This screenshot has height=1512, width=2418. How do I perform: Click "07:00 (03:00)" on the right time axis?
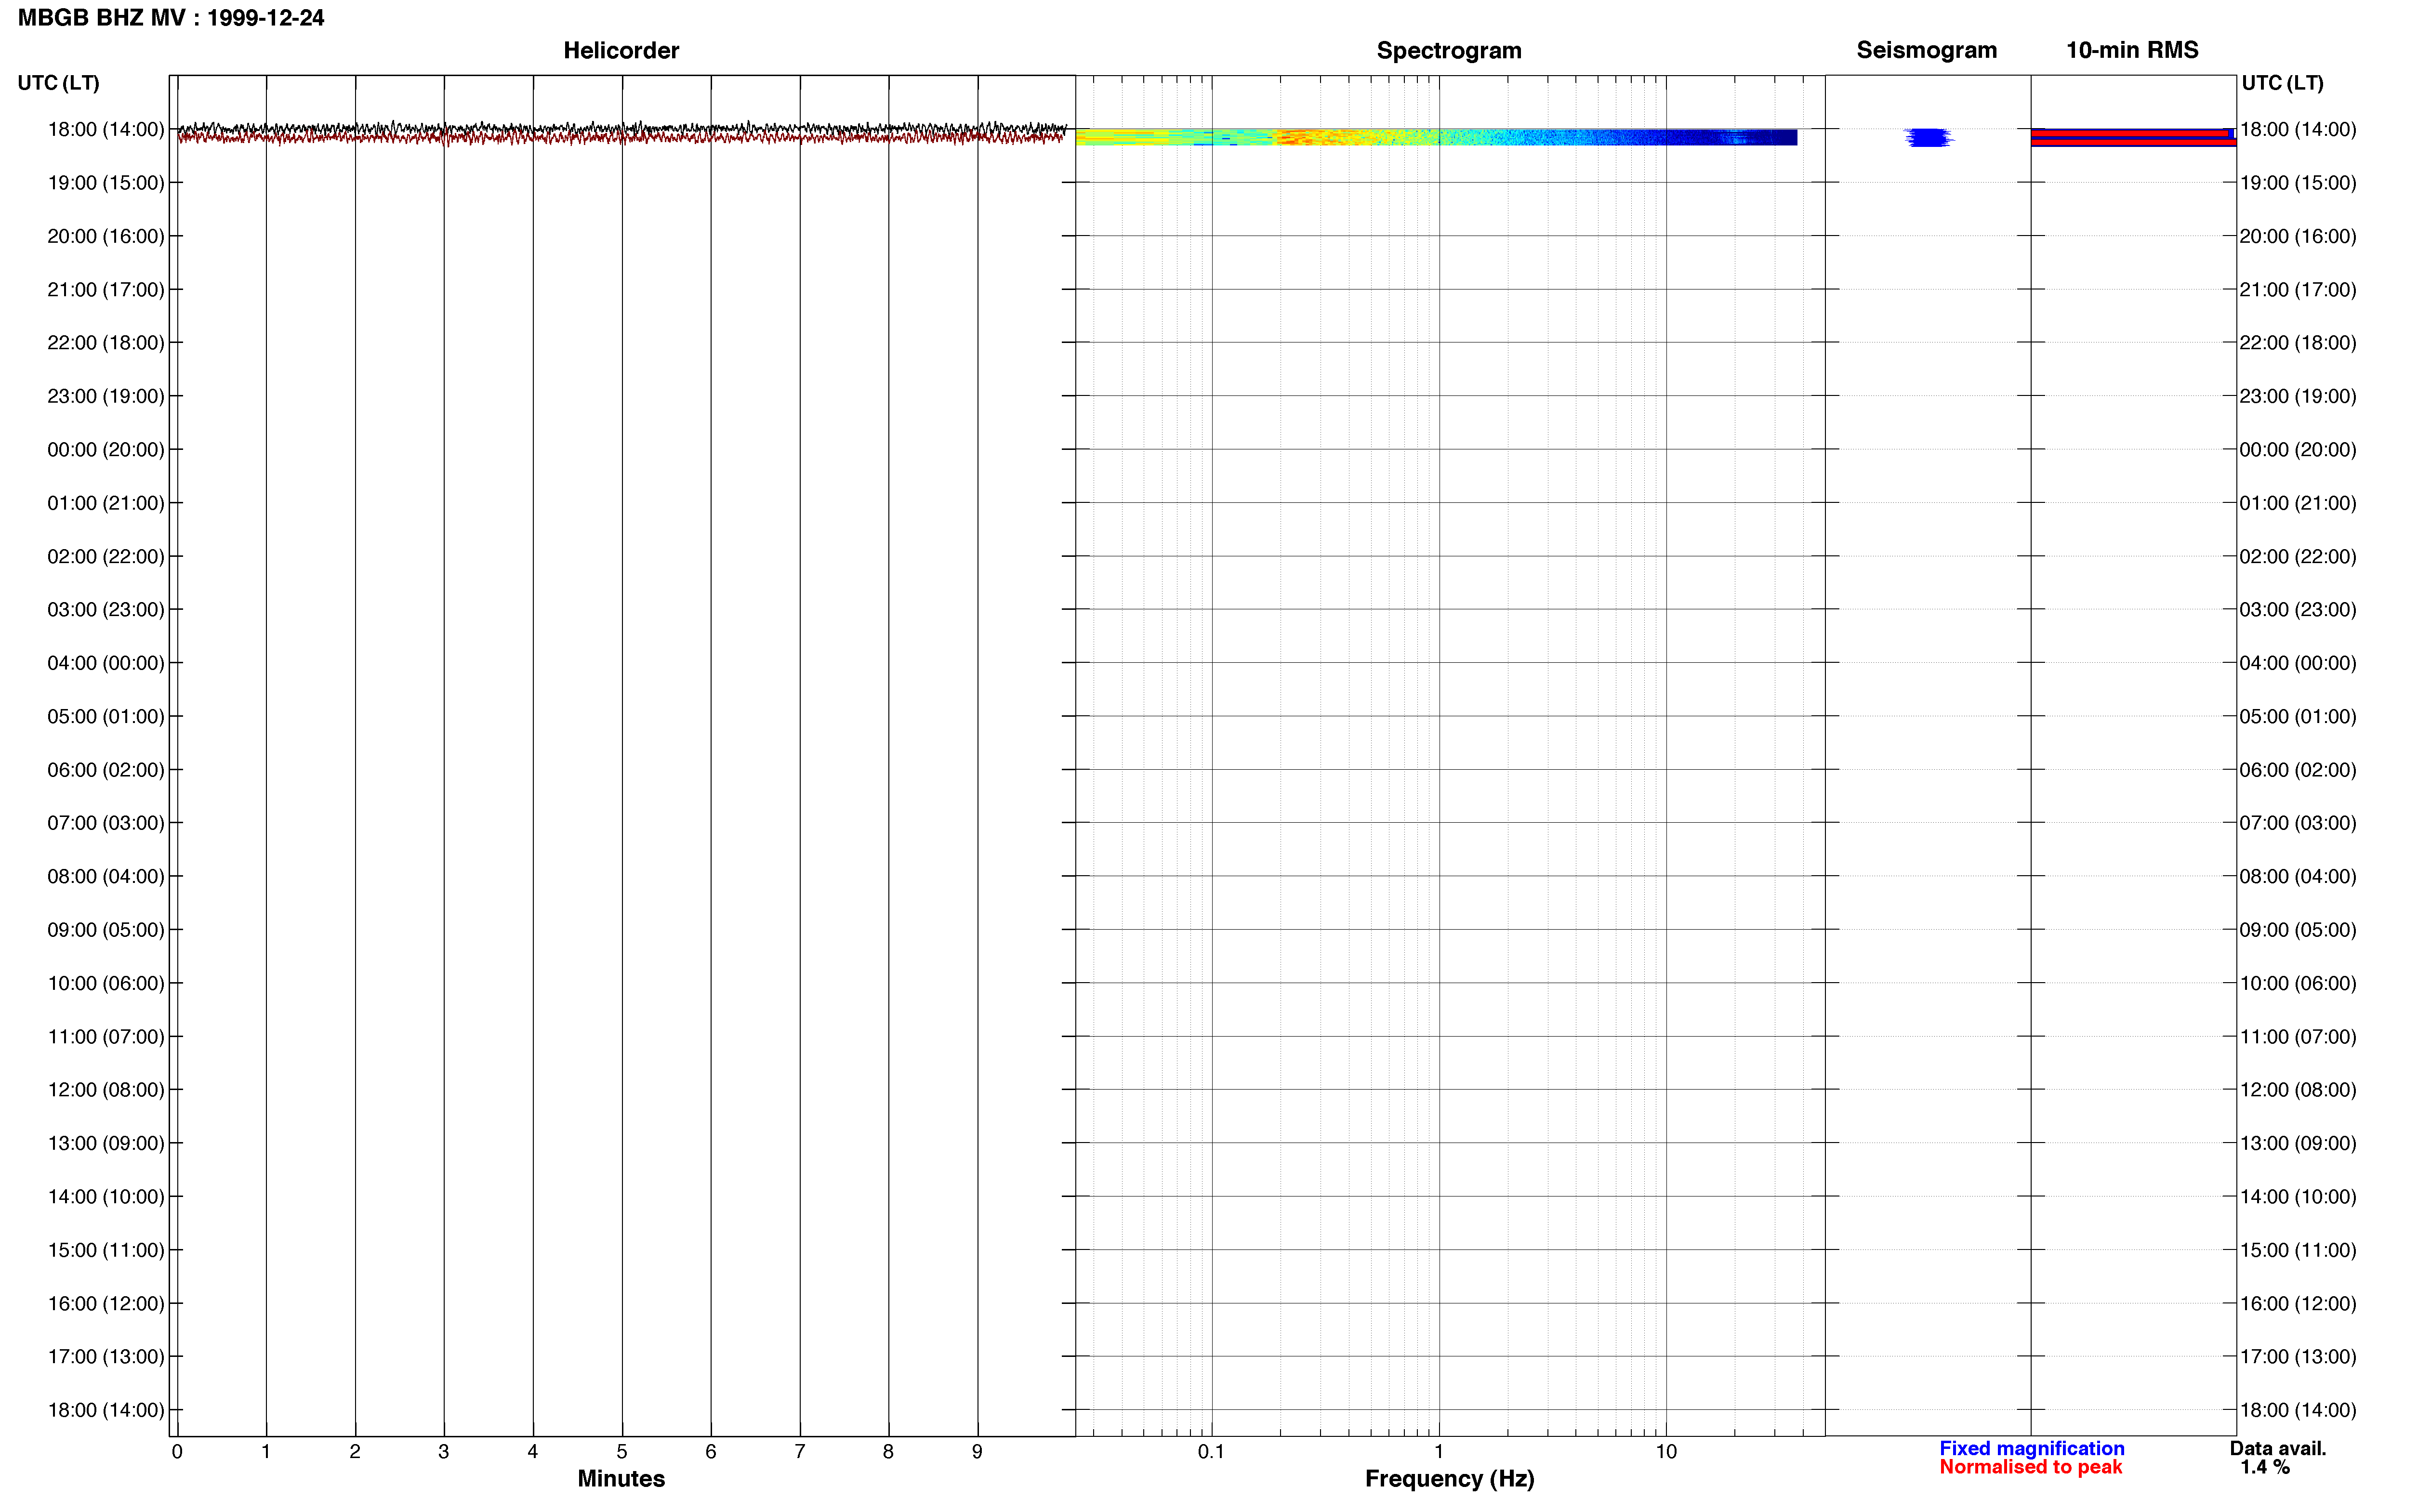click(x=2298, y=823)
